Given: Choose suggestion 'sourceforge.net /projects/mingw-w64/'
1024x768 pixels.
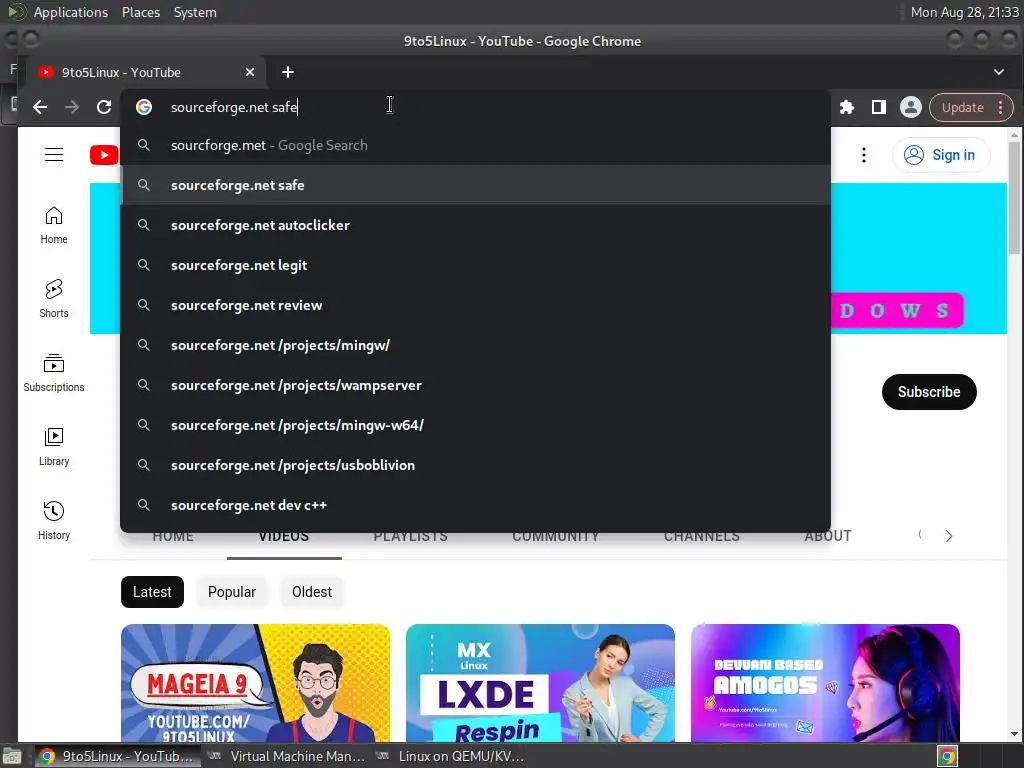Looking at the screenshot, I should [475, 425].
